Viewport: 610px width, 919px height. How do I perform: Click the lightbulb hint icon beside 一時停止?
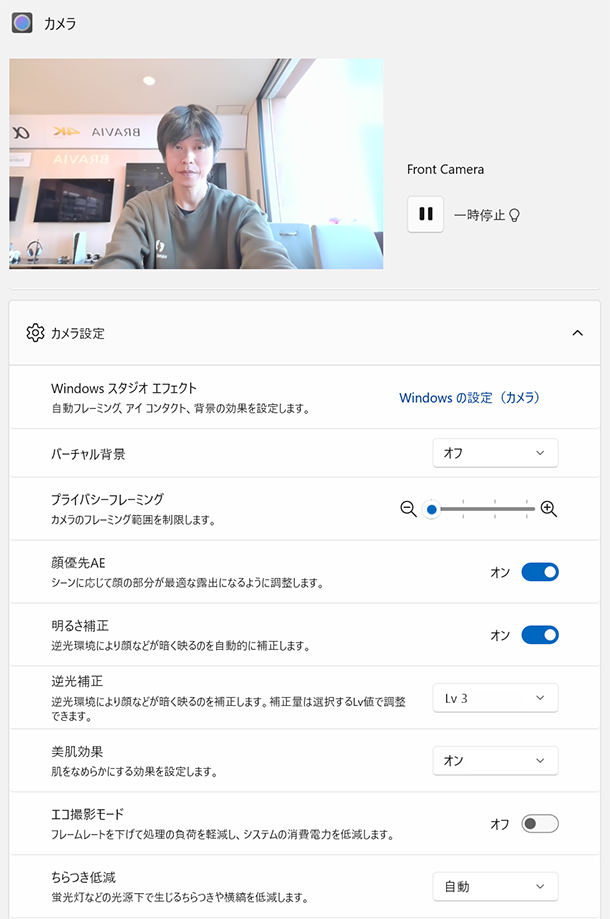coord(515,215)
